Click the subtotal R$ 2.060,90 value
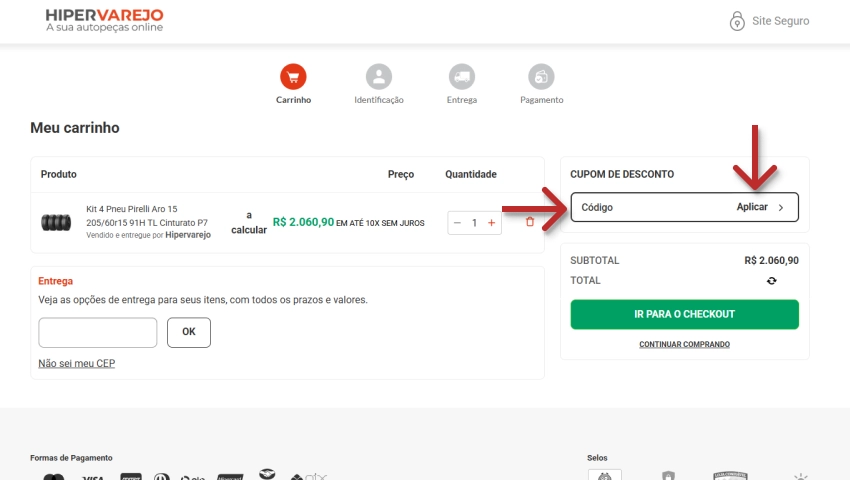 coord(771,260)
